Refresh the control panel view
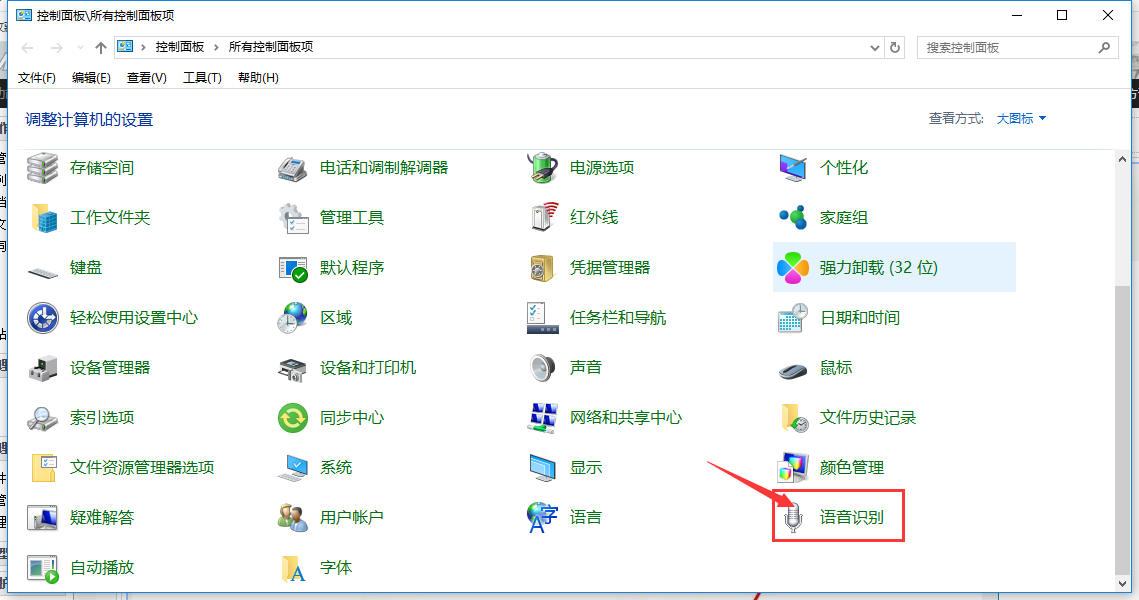The height and width of the screenshot is (600, 1139). [895, 47]
